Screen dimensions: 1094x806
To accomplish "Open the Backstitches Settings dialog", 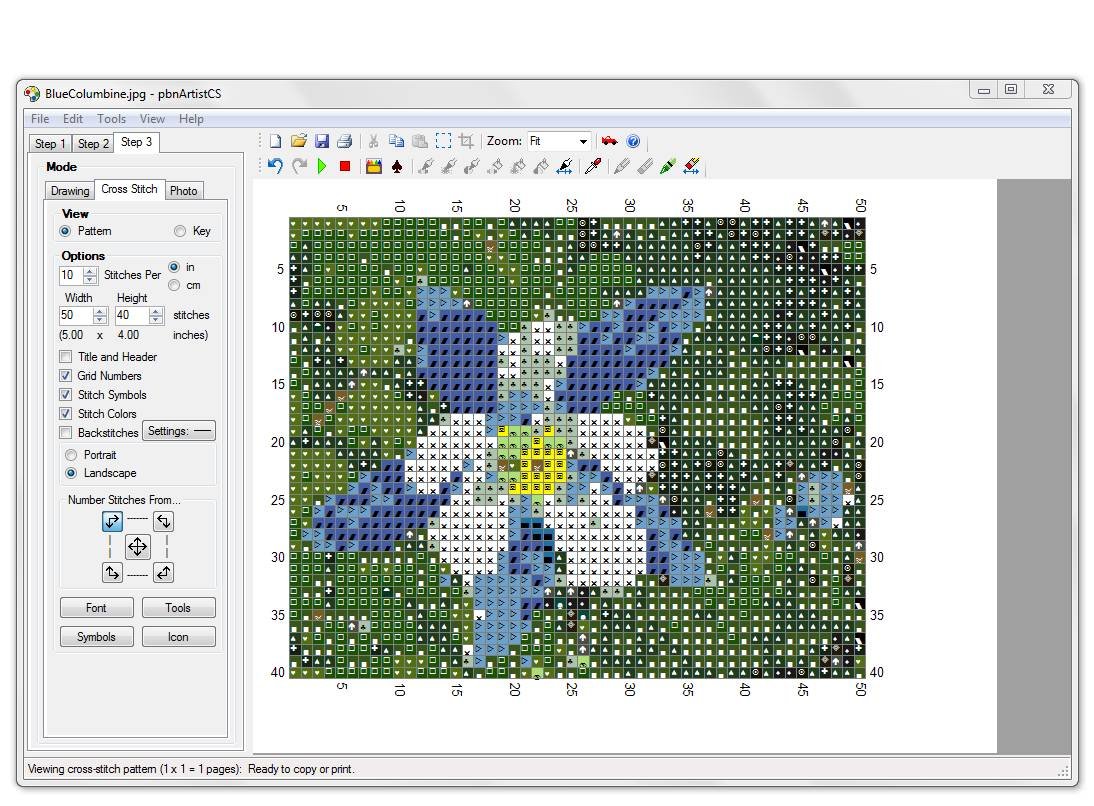I will [x=178, y=431].
